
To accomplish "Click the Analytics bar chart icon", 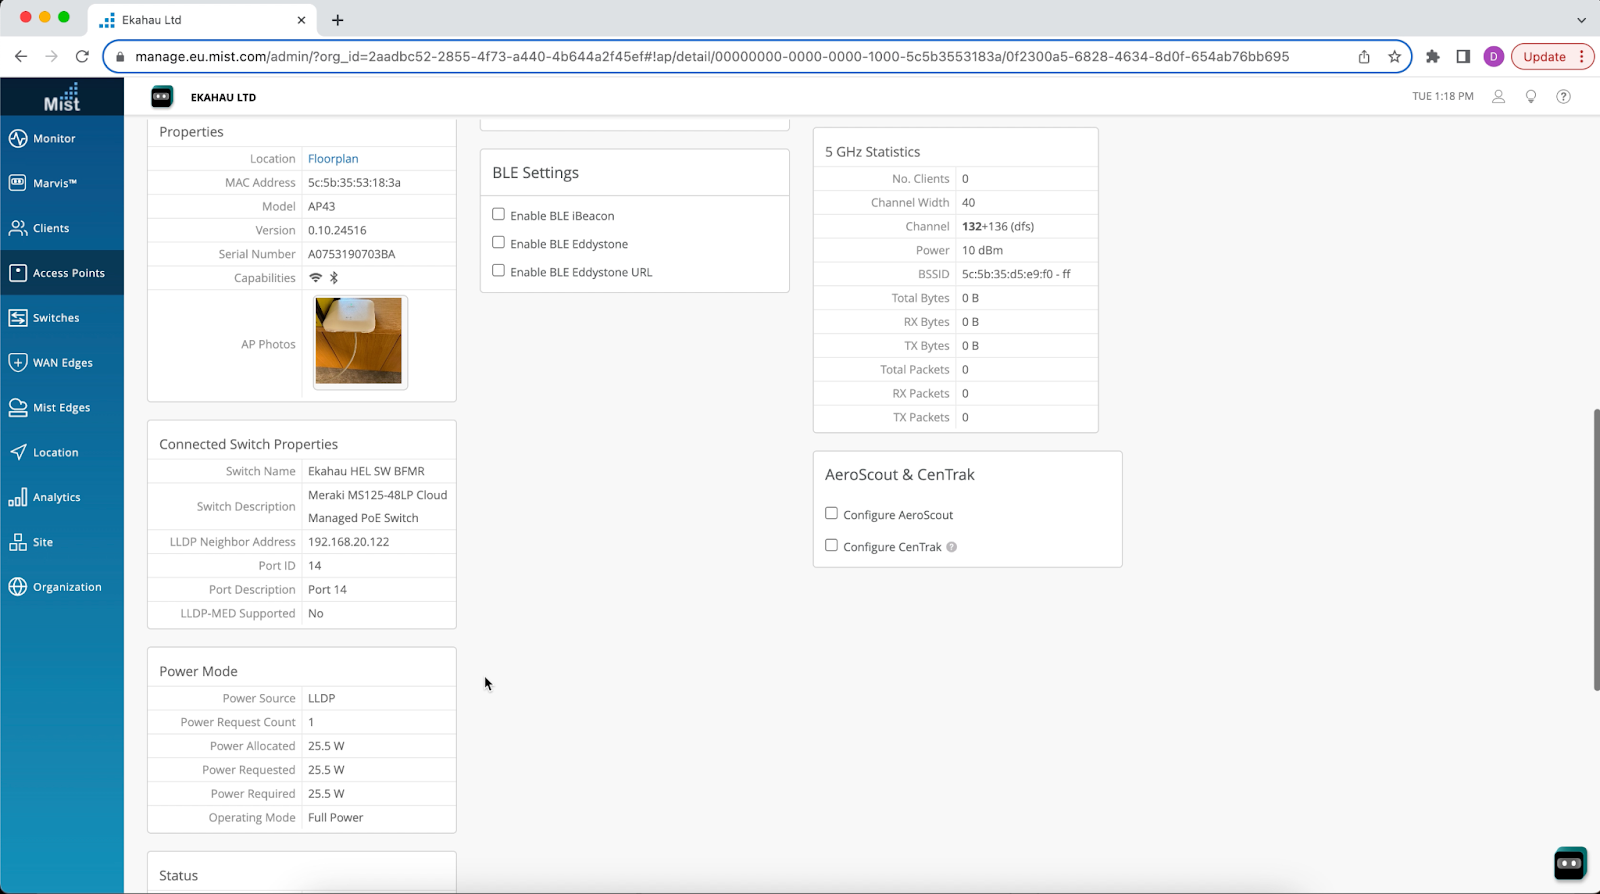I will pyautogui.click(x=18, y=497).
